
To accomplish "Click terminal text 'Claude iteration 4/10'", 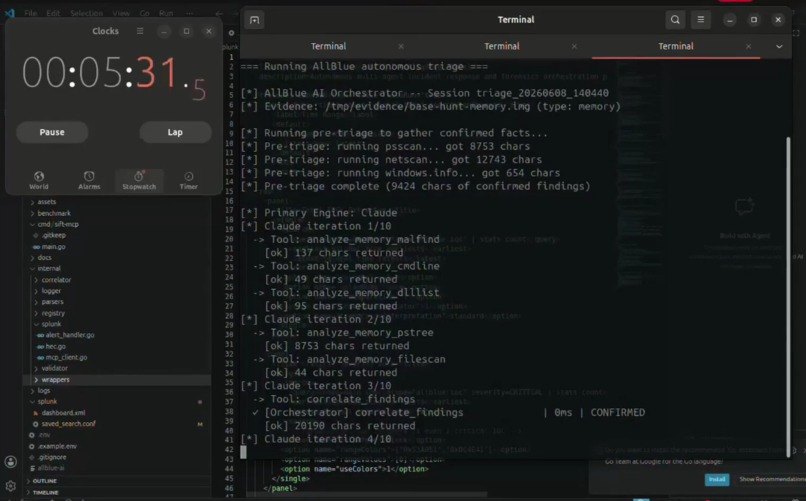I will point(327,439).
